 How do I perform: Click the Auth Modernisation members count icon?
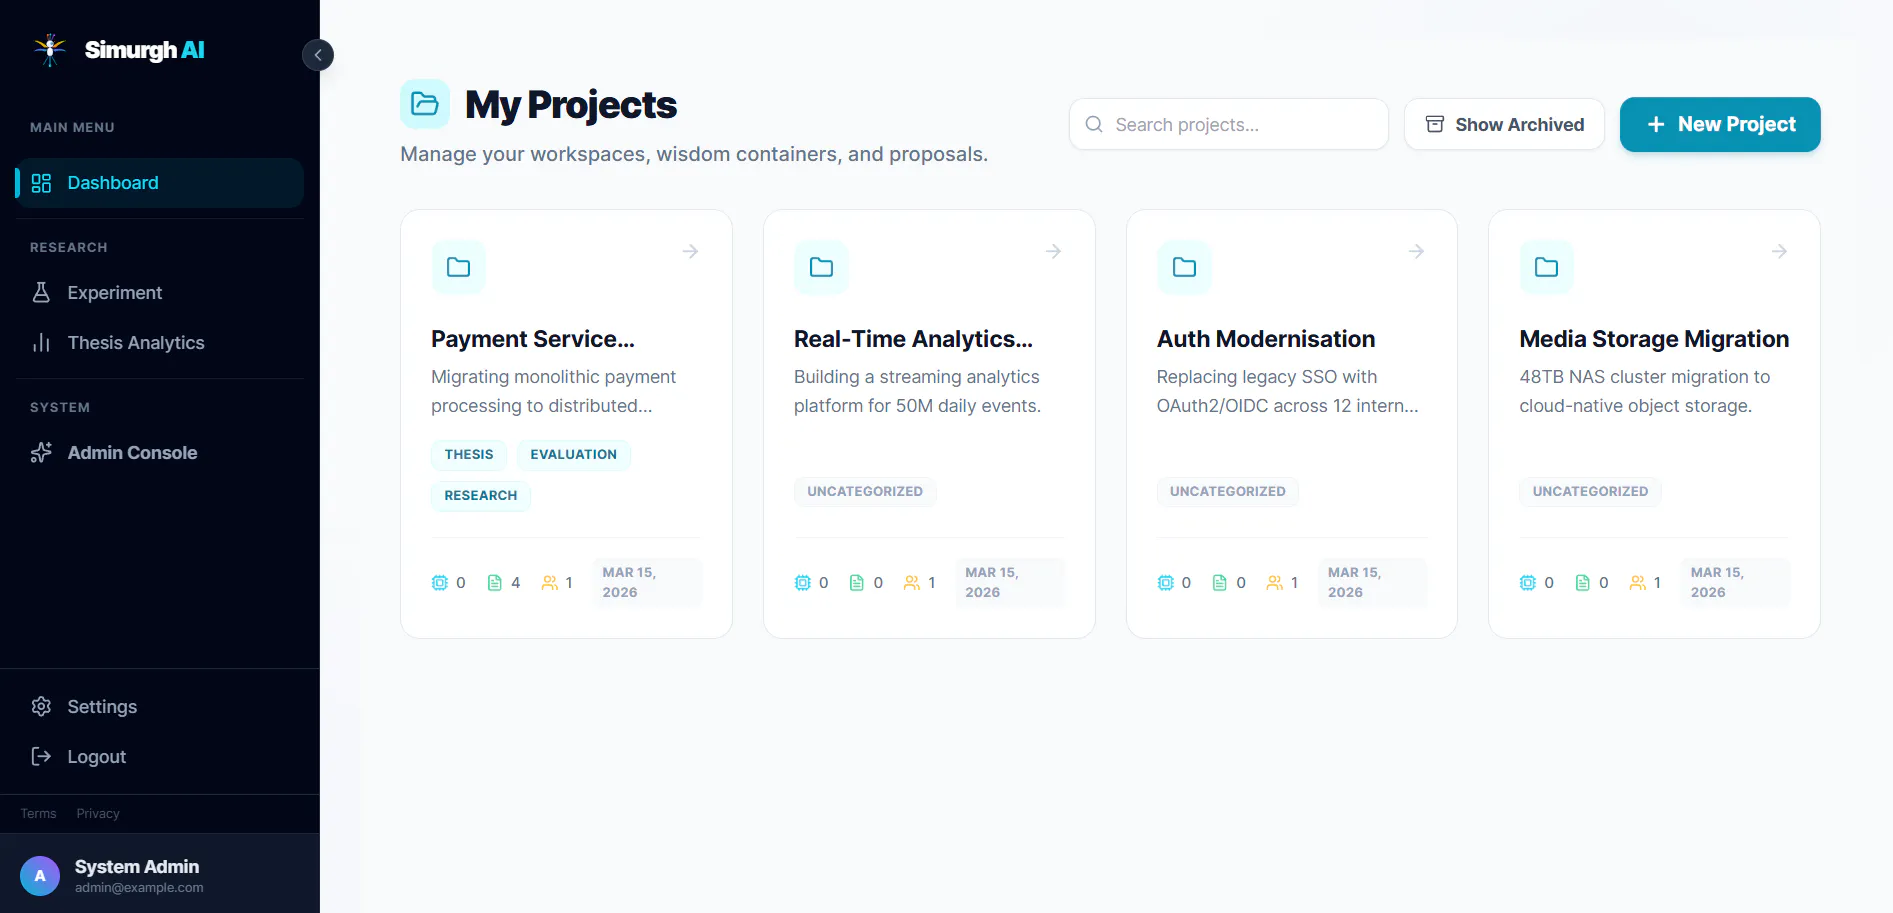pos(1275,583)
